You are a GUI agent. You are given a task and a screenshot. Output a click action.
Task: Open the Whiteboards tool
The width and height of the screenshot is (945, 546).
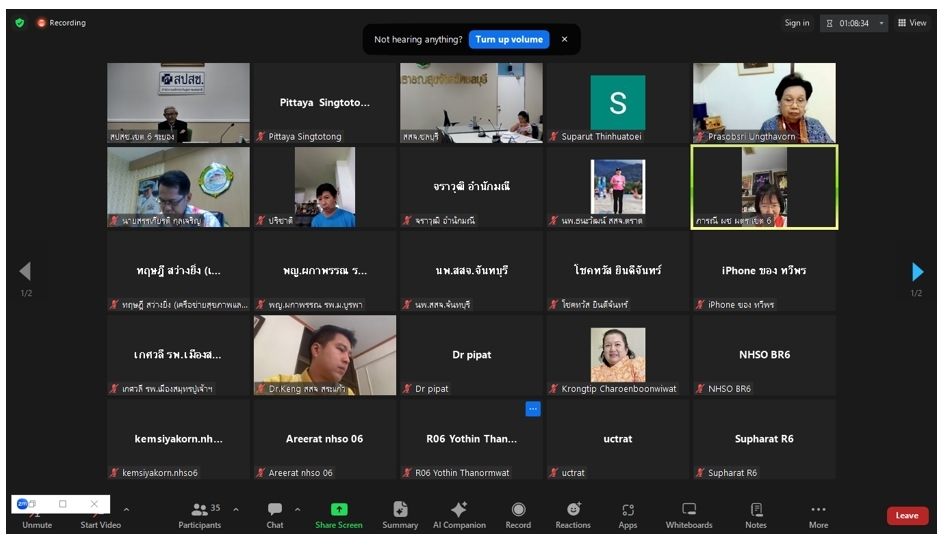tap(689, 514)
